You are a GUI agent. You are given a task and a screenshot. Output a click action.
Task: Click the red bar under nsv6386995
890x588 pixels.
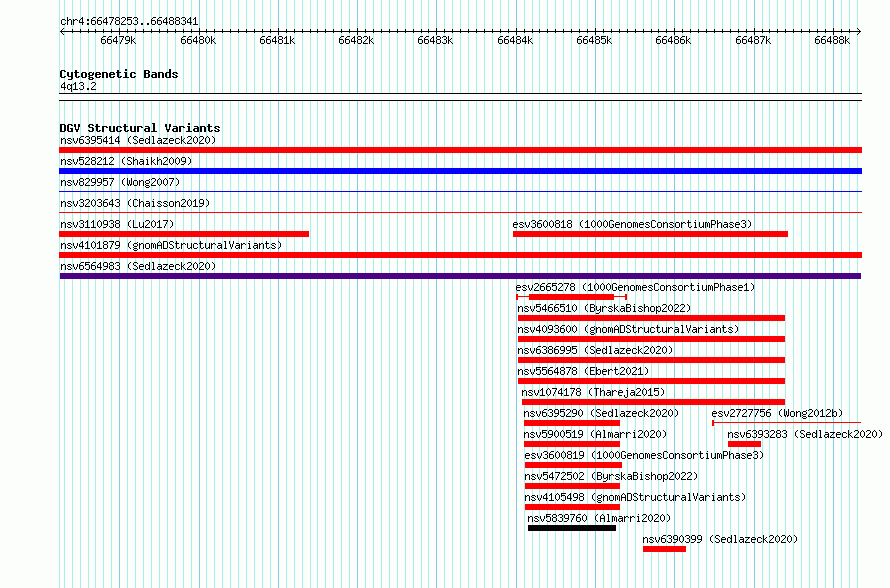pos(651,360)
